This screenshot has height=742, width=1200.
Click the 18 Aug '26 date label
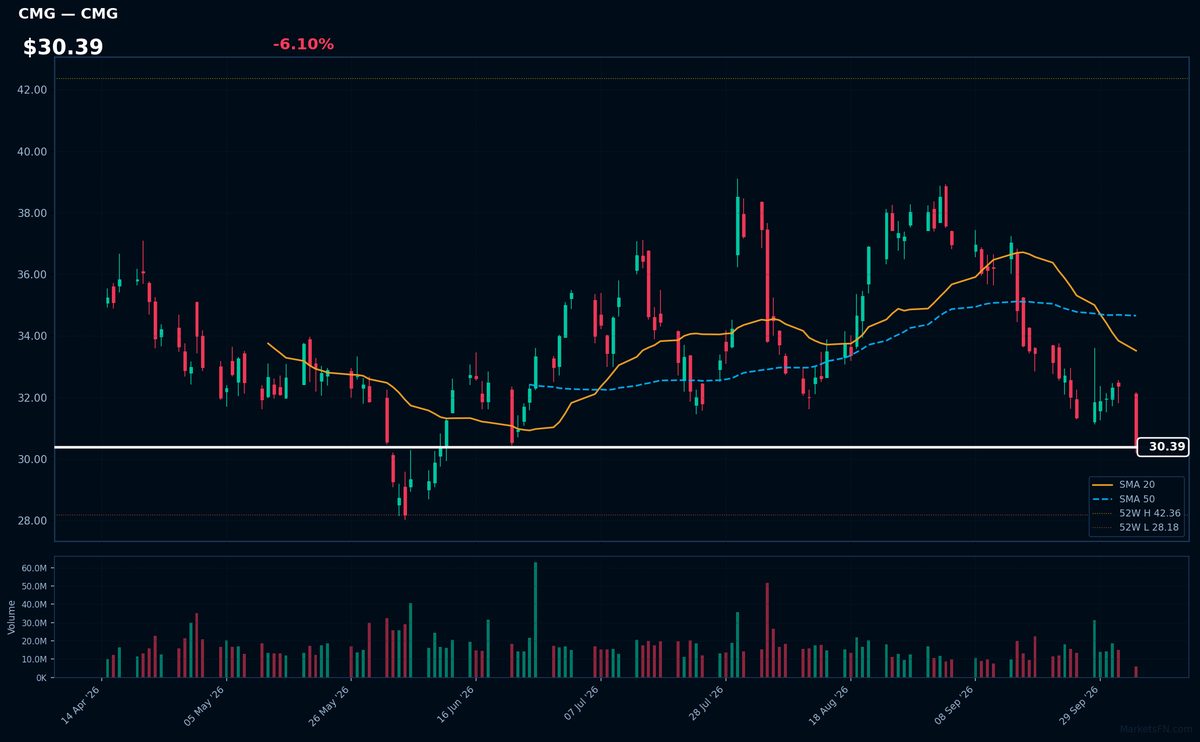829,704
